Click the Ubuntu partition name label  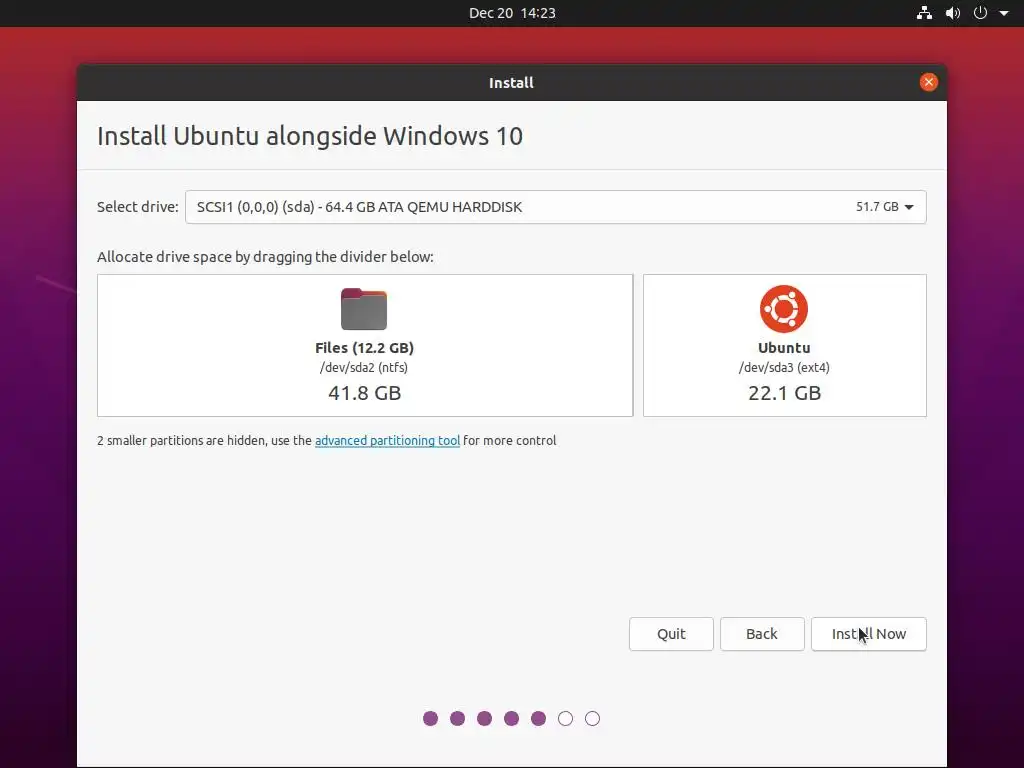[784, 348]
